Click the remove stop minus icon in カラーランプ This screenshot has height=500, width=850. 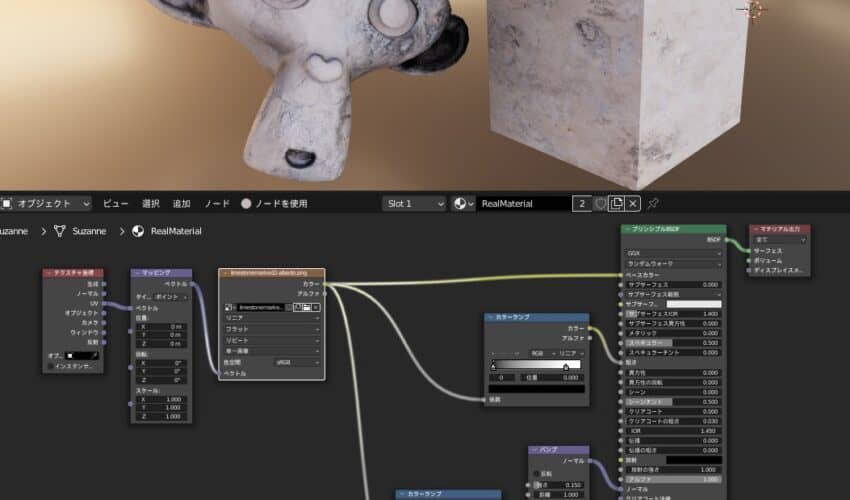coord(504,353)
